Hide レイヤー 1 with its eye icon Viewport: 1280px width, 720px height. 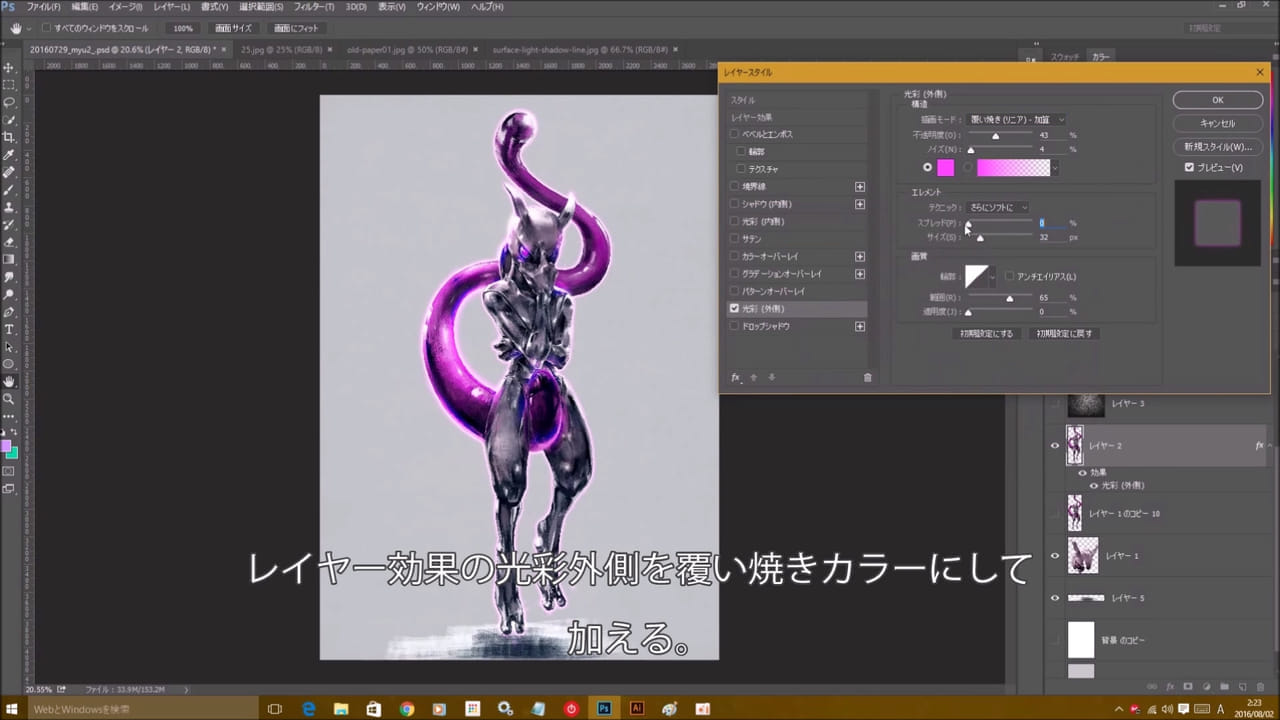1054,556
